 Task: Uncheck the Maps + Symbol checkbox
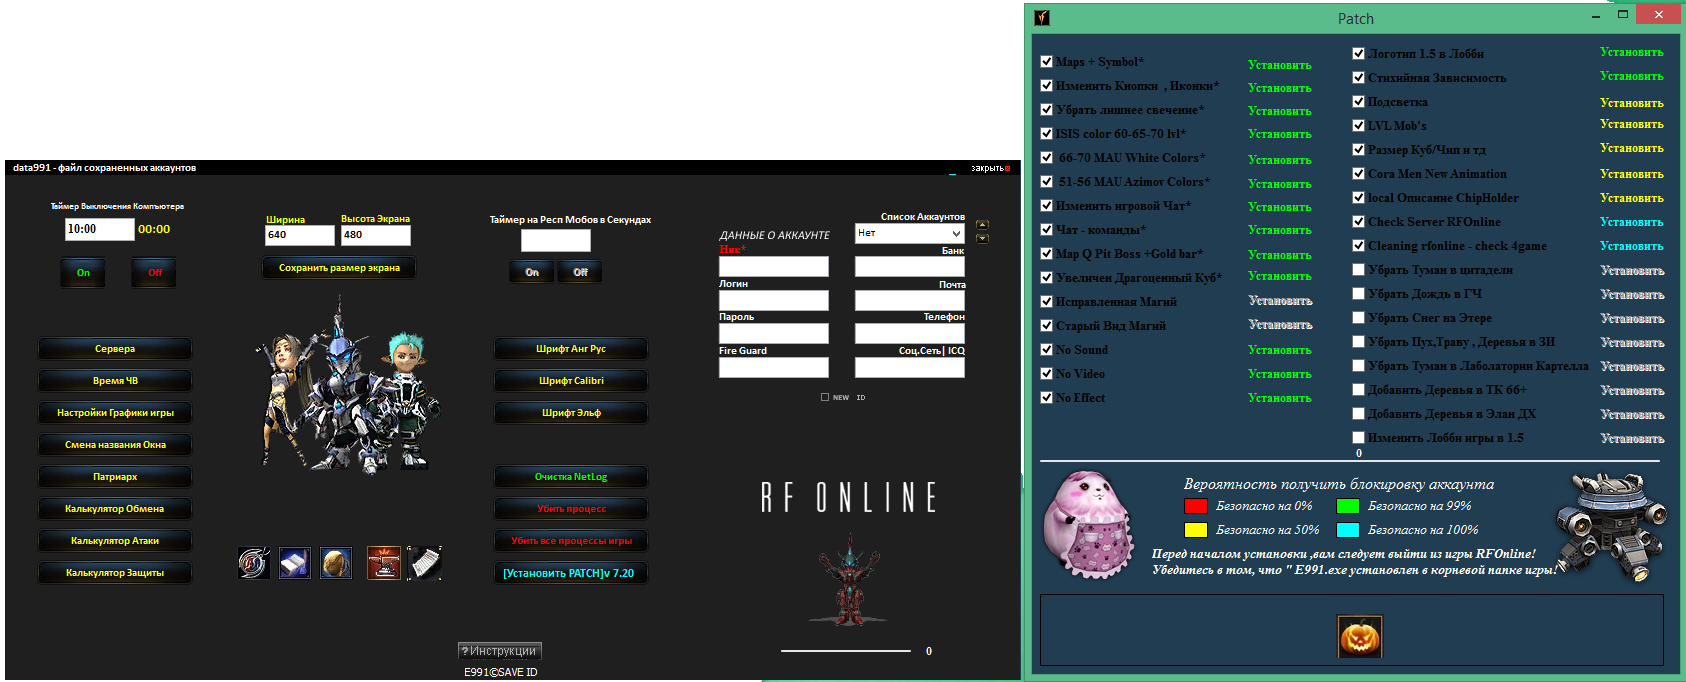pyautogui.click(x=1046, y=61)
